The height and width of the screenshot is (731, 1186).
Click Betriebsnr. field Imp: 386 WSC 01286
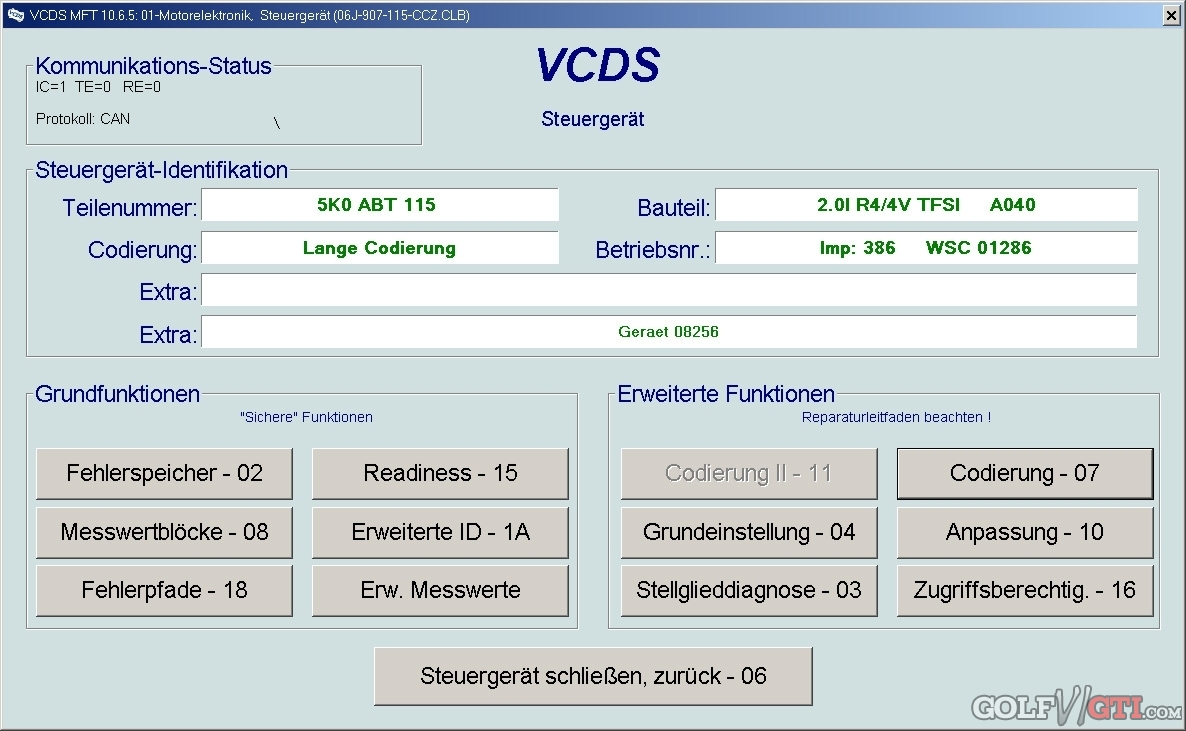click(926, 248)
